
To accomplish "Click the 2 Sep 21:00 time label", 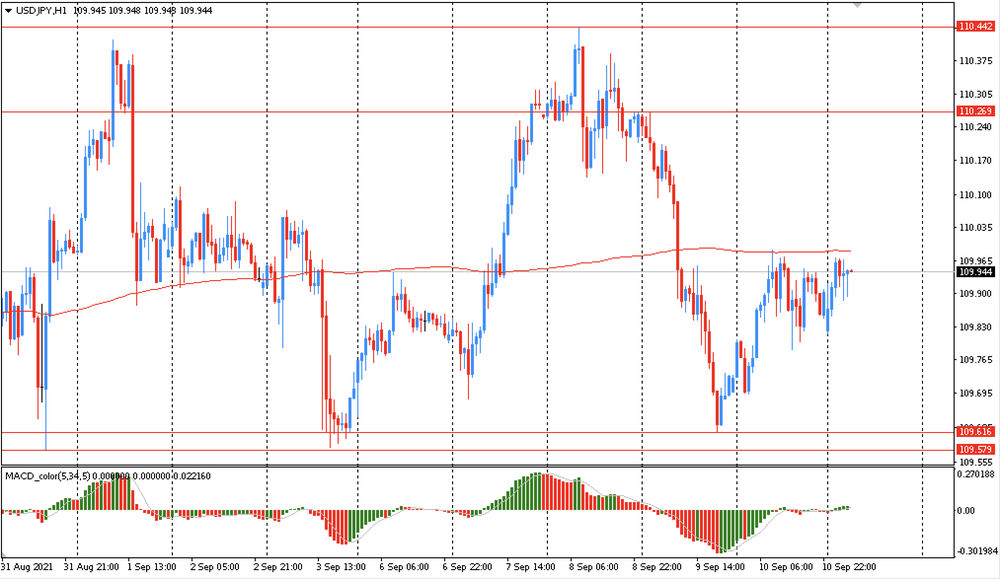I will click(278, 567).
